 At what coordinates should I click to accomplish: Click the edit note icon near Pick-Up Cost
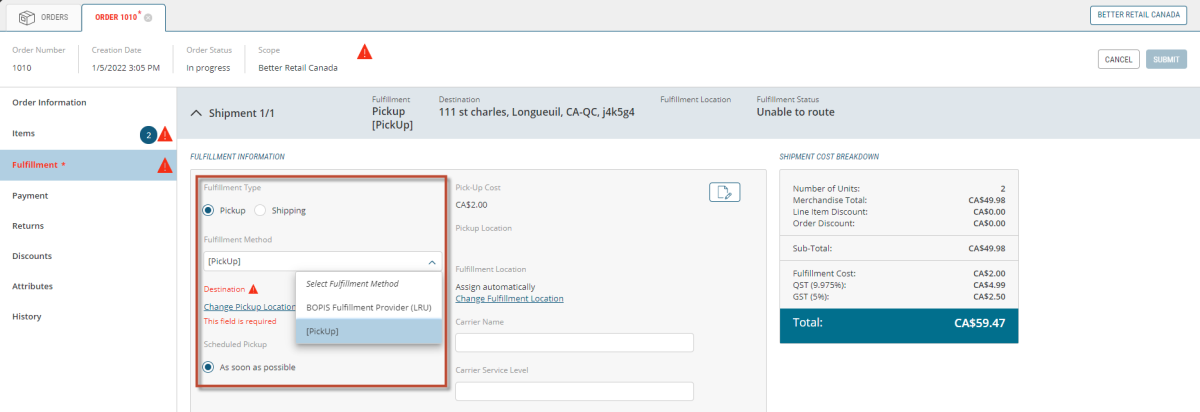[x=724, y=192]
